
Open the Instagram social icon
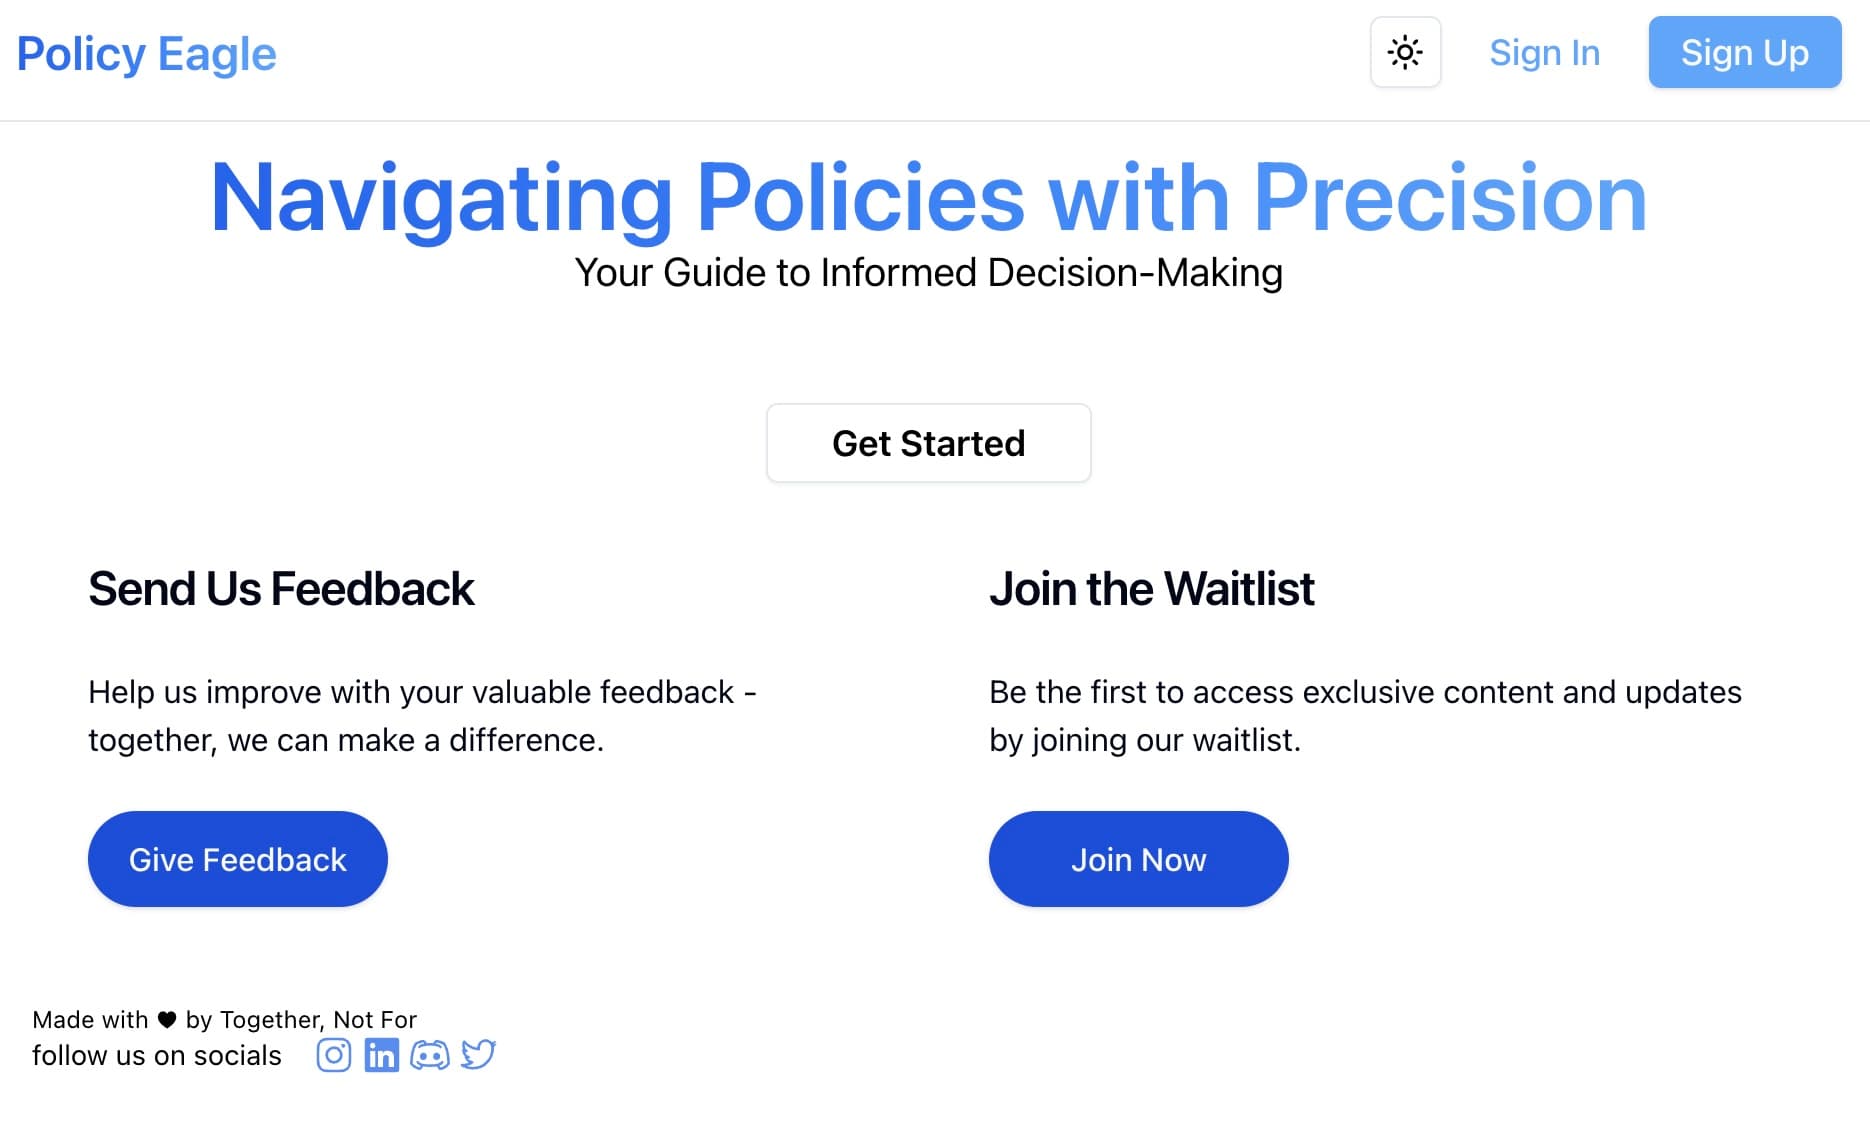pyautogui.click(x=334, y=1055)
